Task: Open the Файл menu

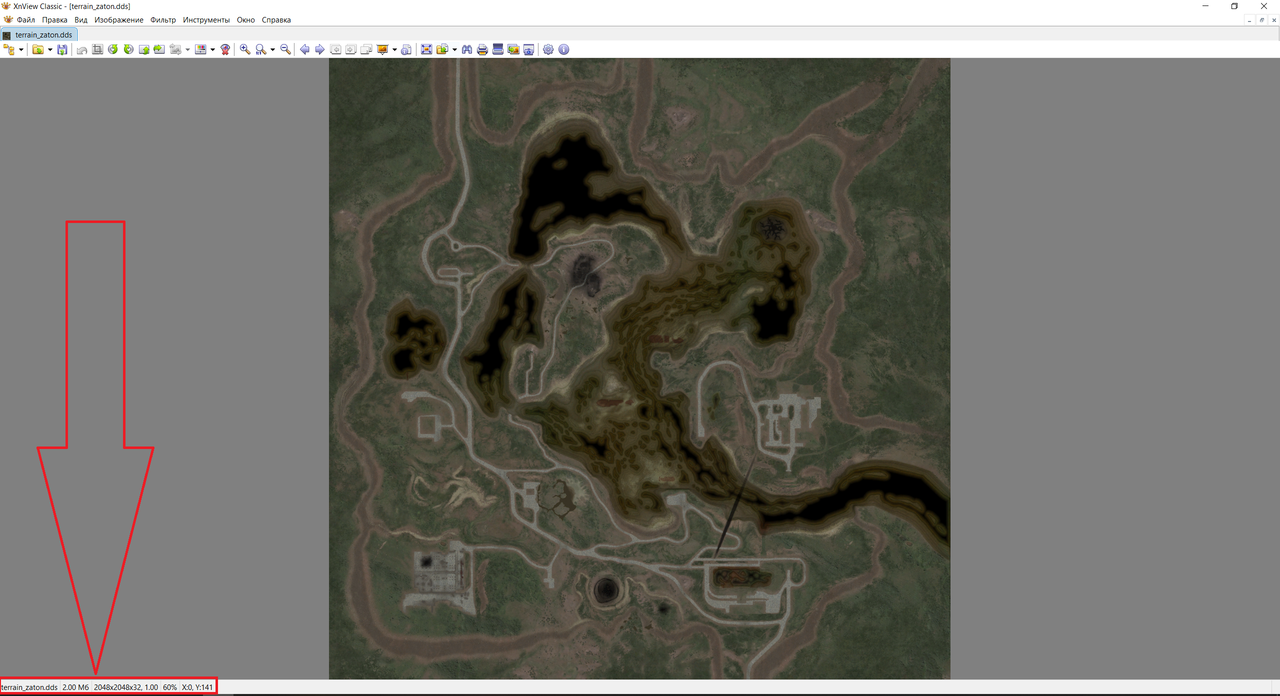Action: [26, 20]
